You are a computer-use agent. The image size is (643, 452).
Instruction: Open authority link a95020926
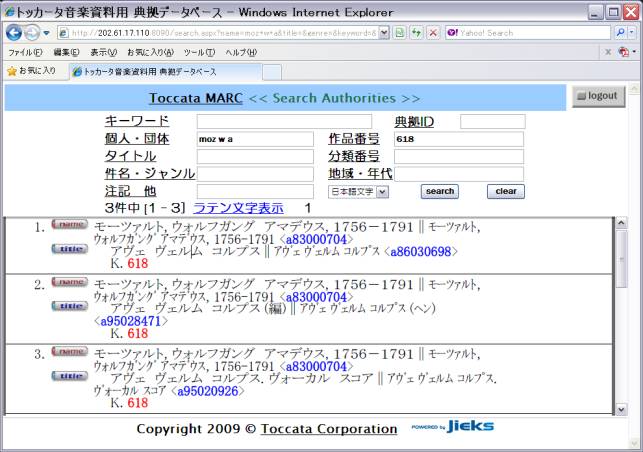pos(207,391)
